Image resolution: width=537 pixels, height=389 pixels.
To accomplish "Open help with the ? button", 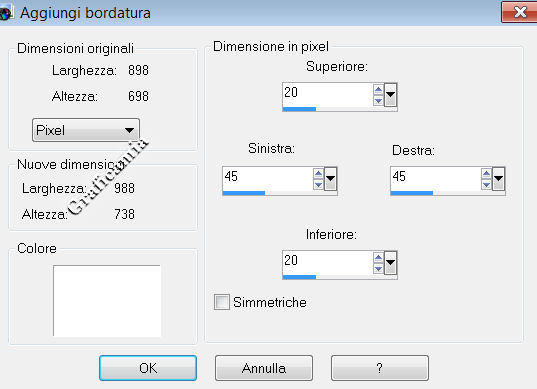I will (380, 368).
